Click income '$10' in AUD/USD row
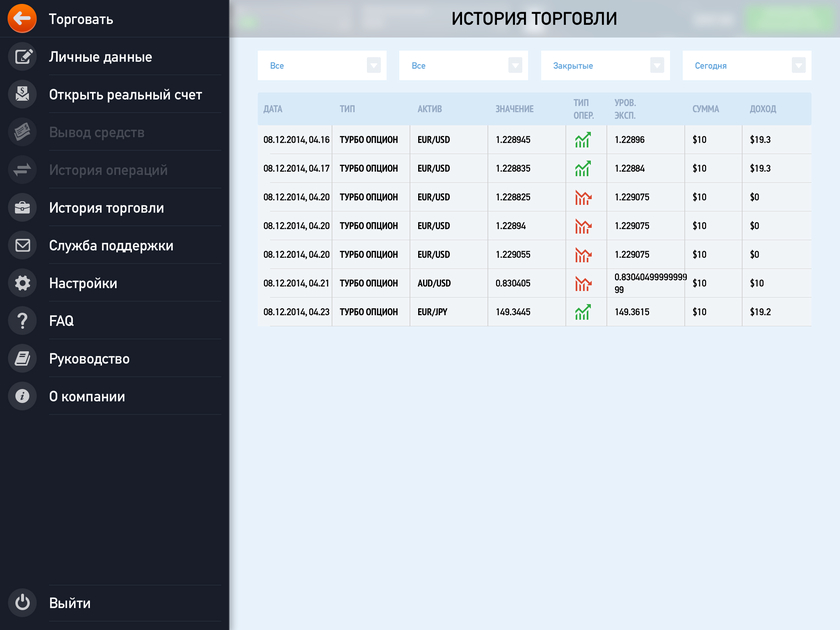 click(x=756, y=283)
